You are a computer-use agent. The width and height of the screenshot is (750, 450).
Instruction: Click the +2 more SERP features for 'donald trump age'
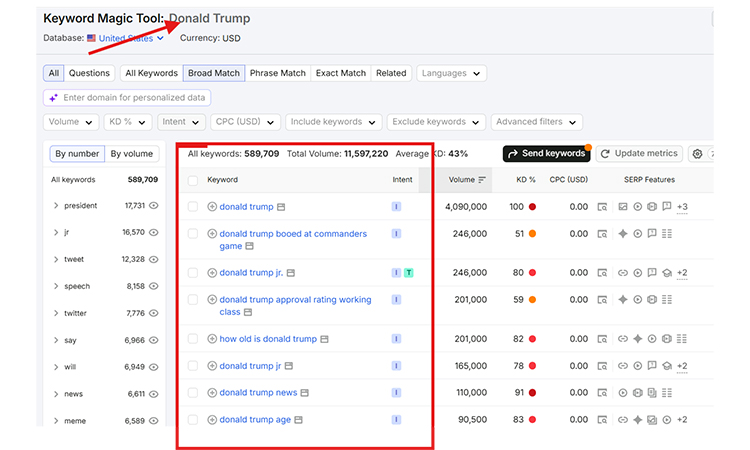coord(682,419)
